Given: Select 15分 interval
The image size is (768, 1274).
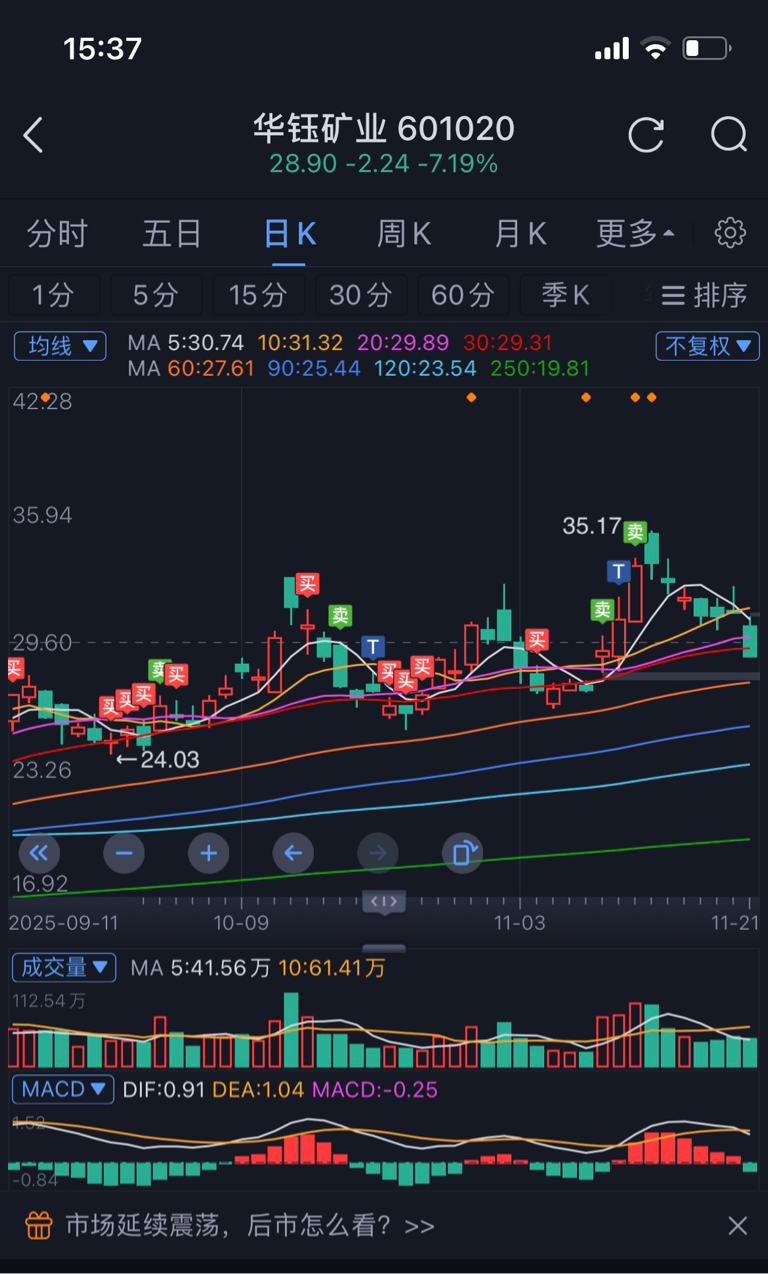Looking at the screenshot, I should pyautogui.click(x=258, y=295).
